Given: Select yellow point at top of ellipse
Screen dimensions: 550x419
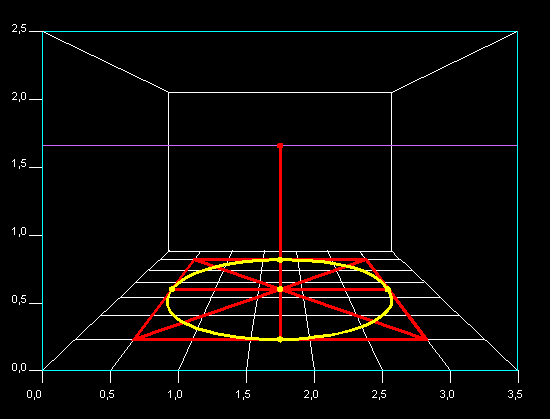Looking at the screenshot, I should click(280, 260).
